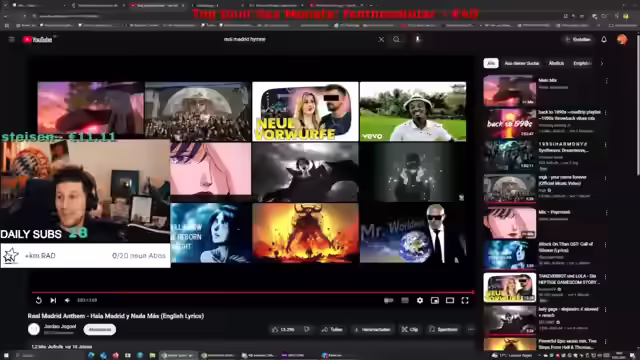
Task: Skip to the next video
Action: click(x=53, y=300)
